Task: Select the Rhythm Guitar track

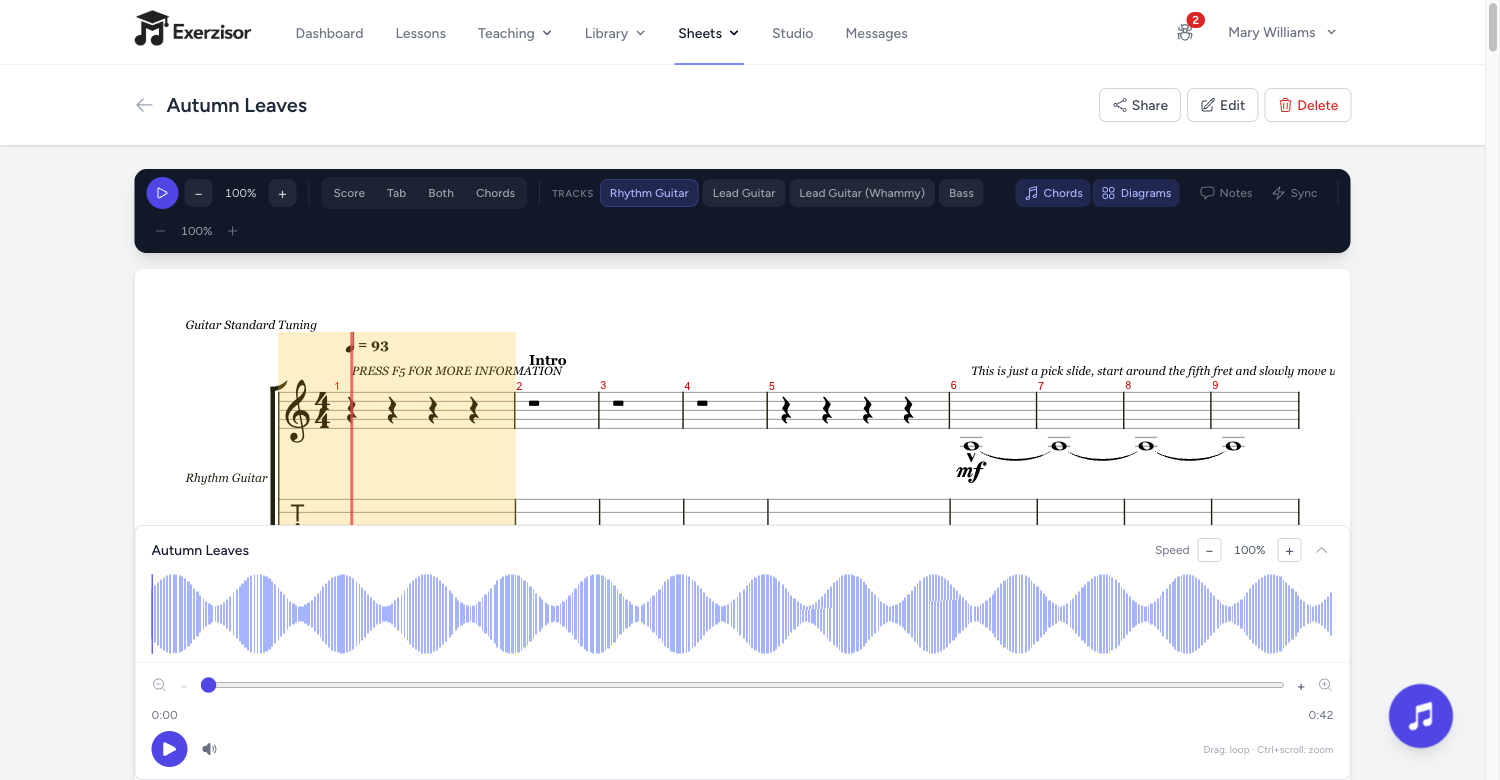Action: [649, 193]
